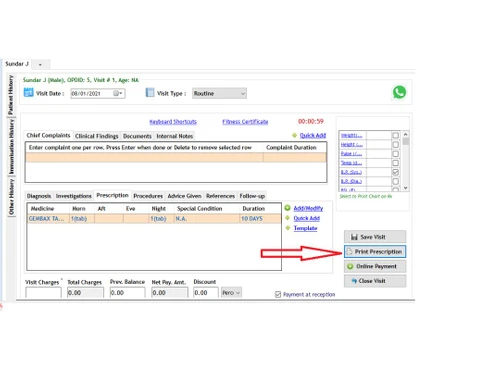
Task: Open the Visit Type Routine dropdown
Action: pyautogui.click(x=219, y=93)
